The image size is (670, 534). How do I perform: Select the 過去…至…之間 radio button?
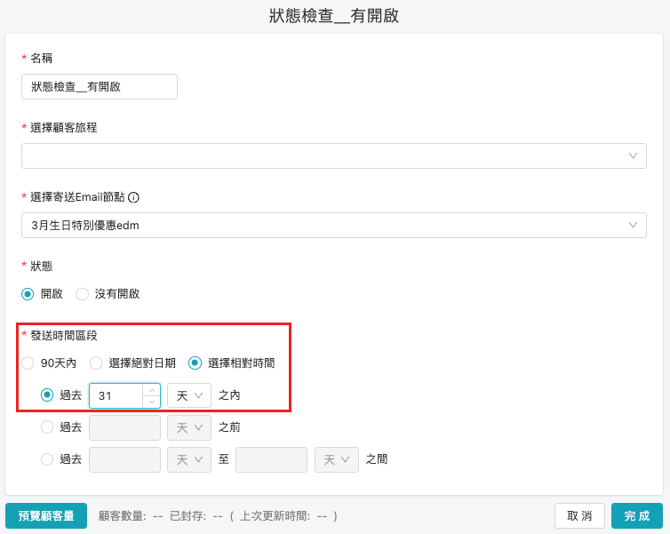47,460
